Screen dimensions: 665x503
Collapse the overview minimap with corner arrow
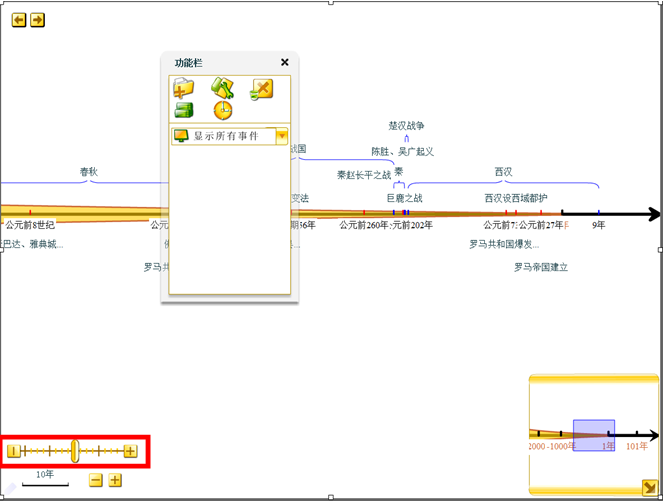click(650, 487)
